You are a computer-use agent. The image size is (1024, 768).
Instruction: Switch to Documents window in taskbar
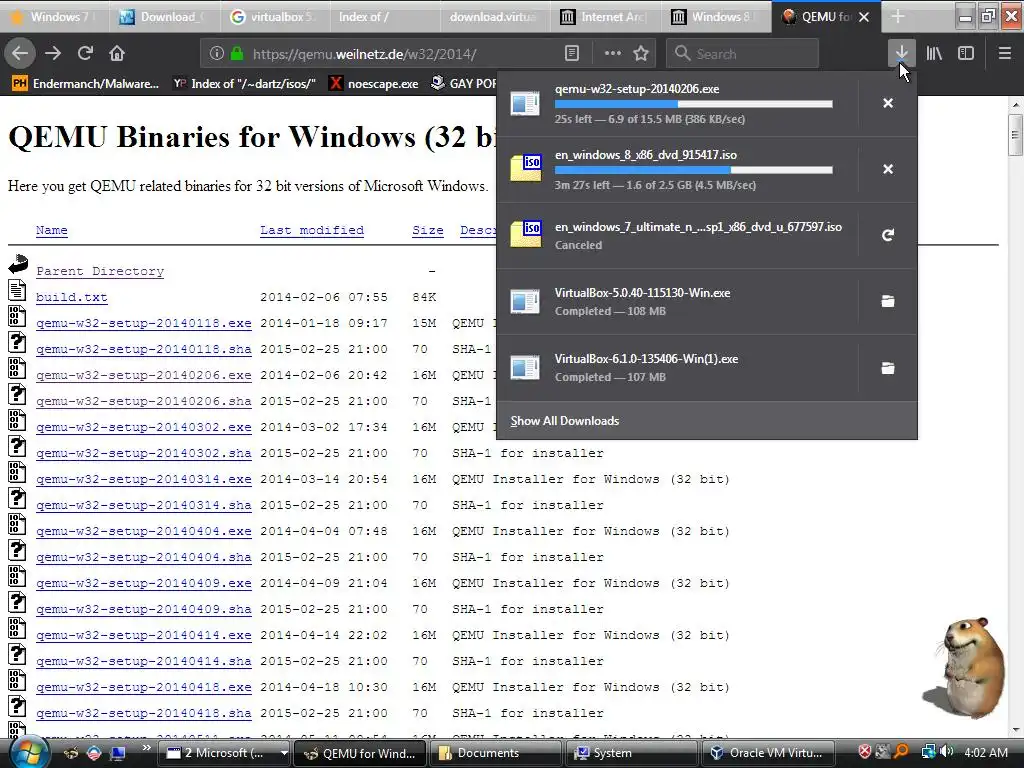point(496,753)
